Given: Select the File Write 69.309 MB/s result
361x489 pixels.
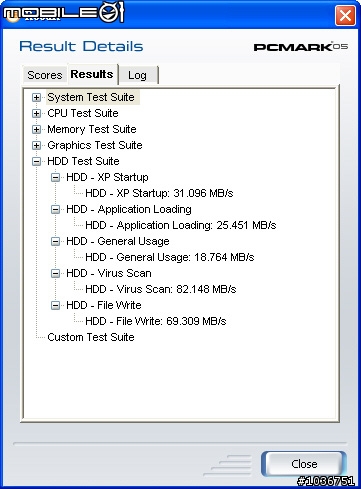Looking at the screenshot, I should [x=156, y=321].
